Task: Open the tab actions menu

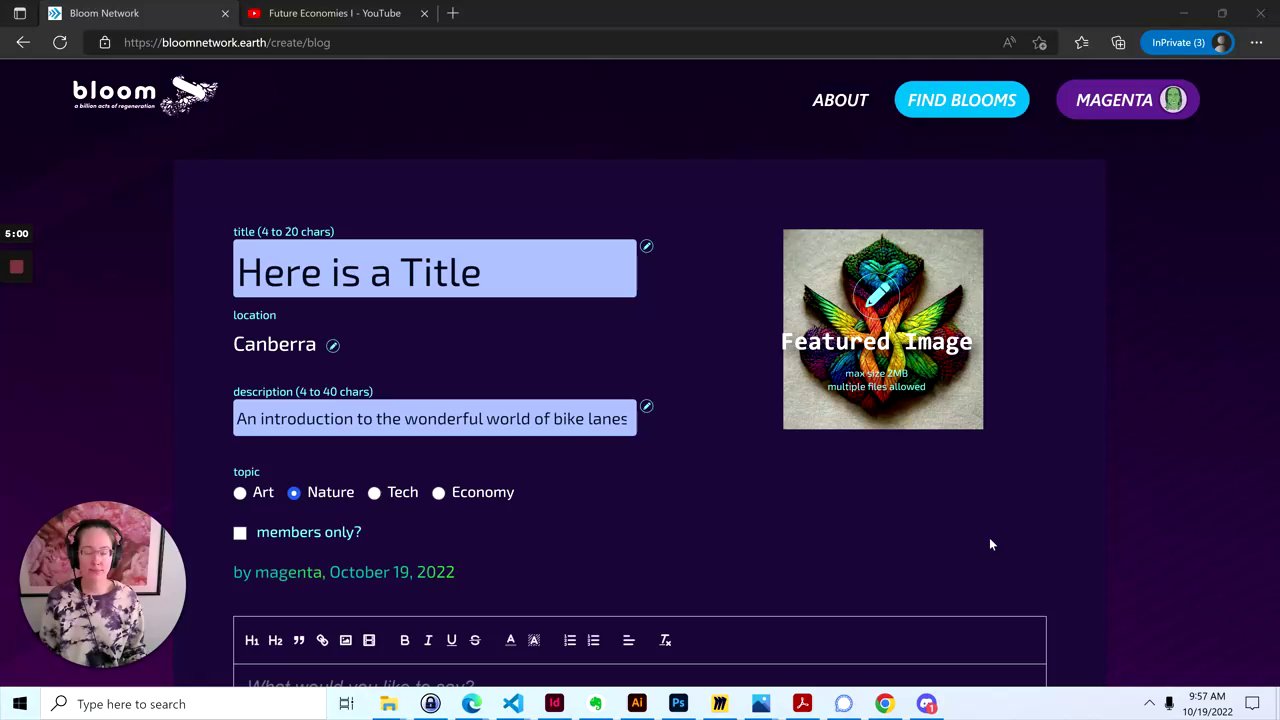Action: click(x=19, y=13)
